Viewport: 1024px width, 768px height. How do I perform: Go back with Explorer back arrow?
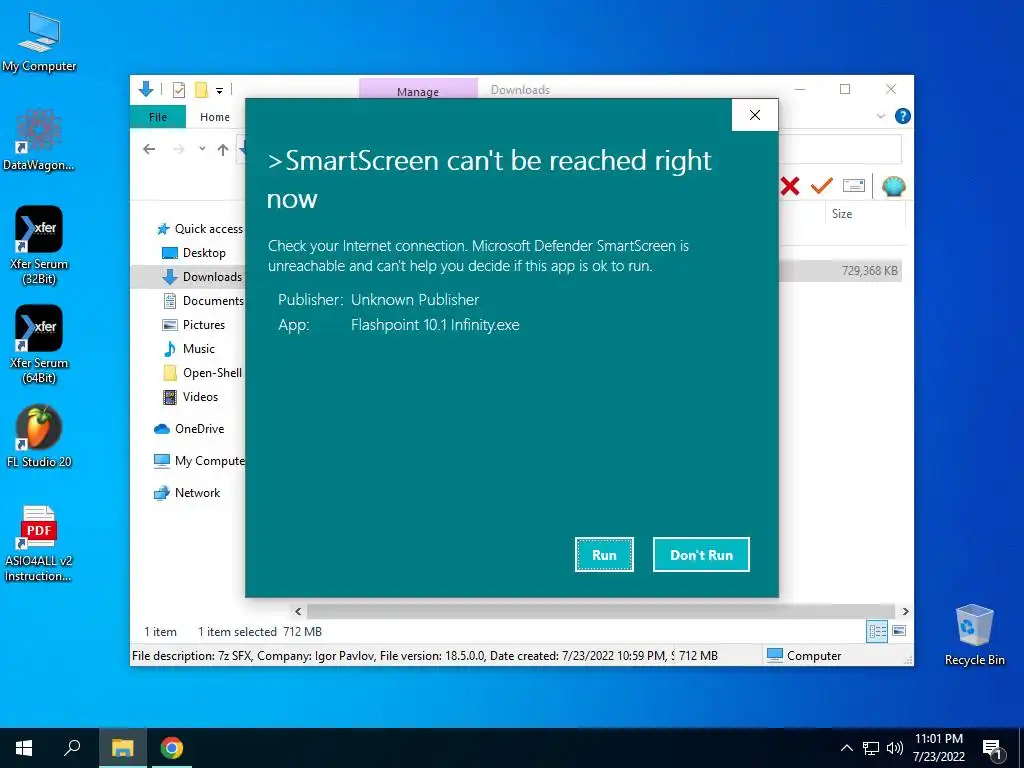click(149, 150)
